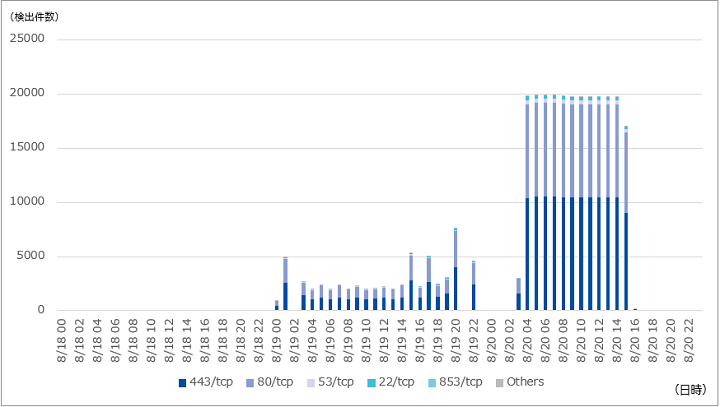Viewport: 720px width, 407px height.
Task: Click the 8/19 20 x-axis label
Action: click(x=456, y=341)
